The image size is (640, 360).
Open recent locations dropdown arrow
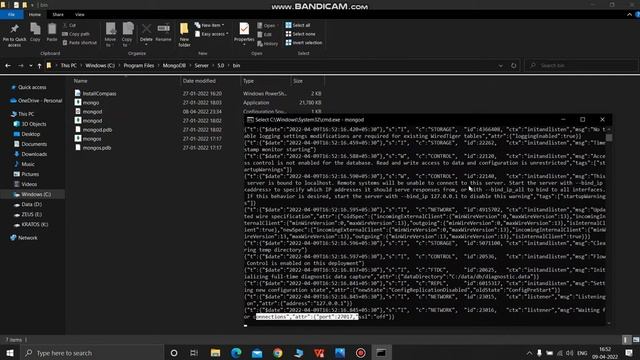(x=31, y=66)
